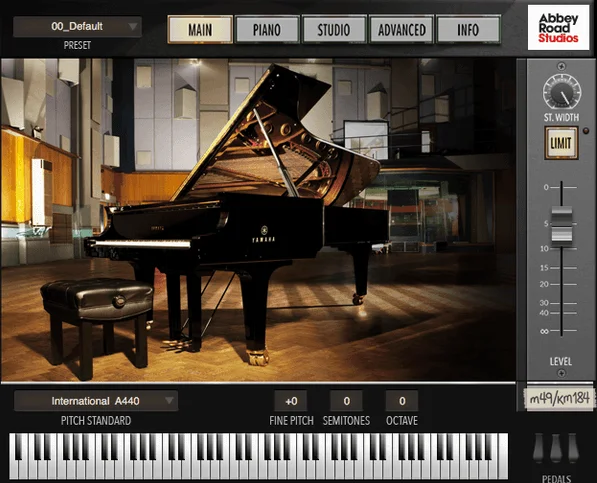Screen dimensions: 597x483
Task: Open the STUDIO tab
Action: [x=334, y=30]
